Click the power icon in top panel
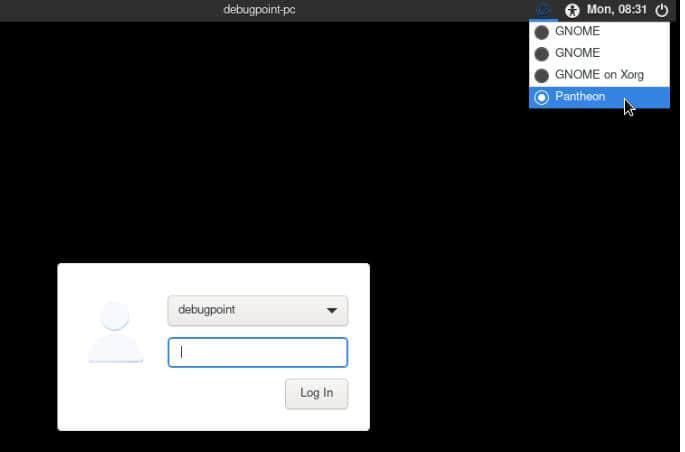 coord(662,10)
